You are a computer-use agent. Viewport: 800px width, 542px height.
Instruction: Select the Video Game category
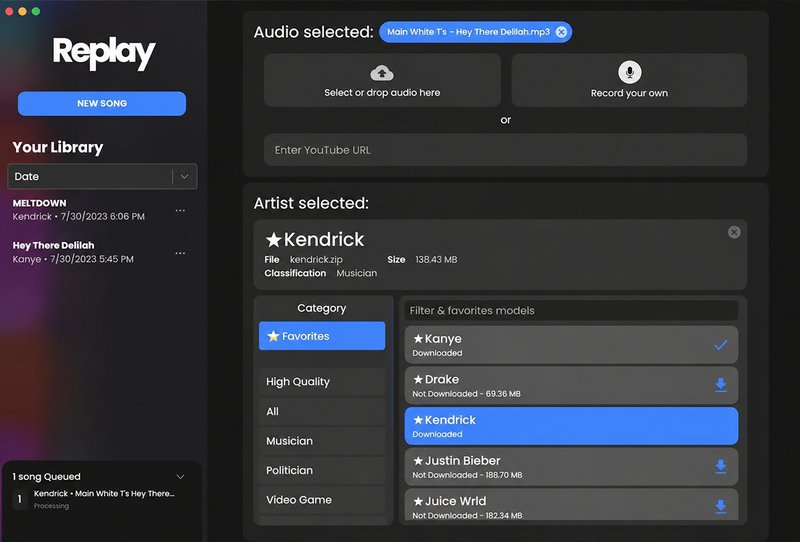(322, 500)
